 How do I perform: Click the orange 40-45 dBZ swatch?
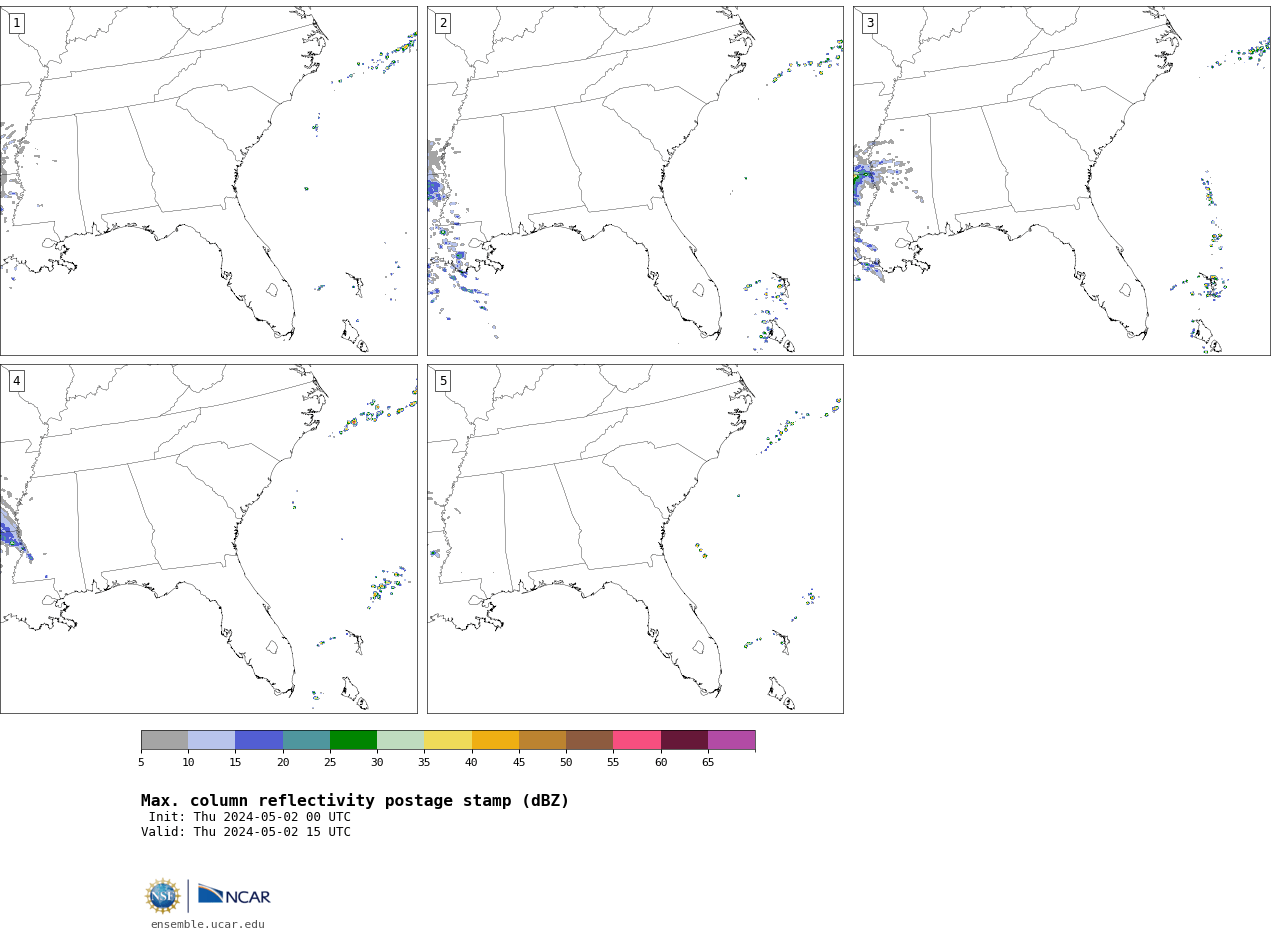[x=495, y=740]
